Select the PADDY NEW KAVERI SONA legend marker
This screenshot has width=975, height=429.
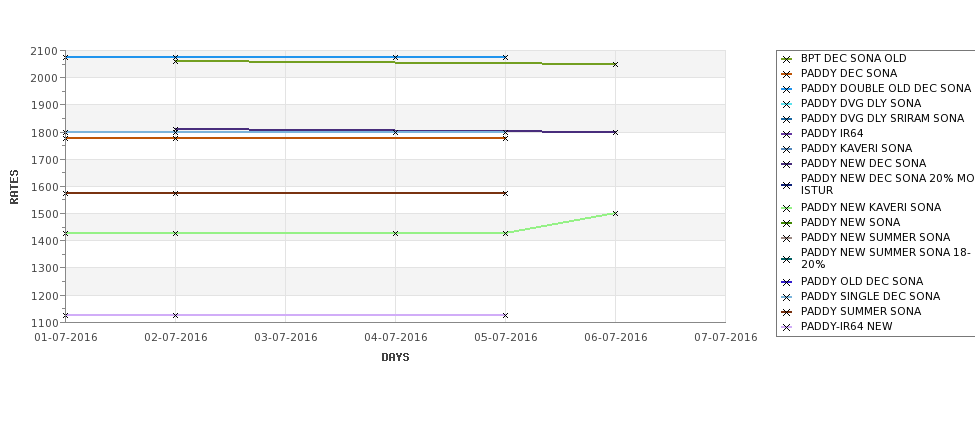[787, 208]
